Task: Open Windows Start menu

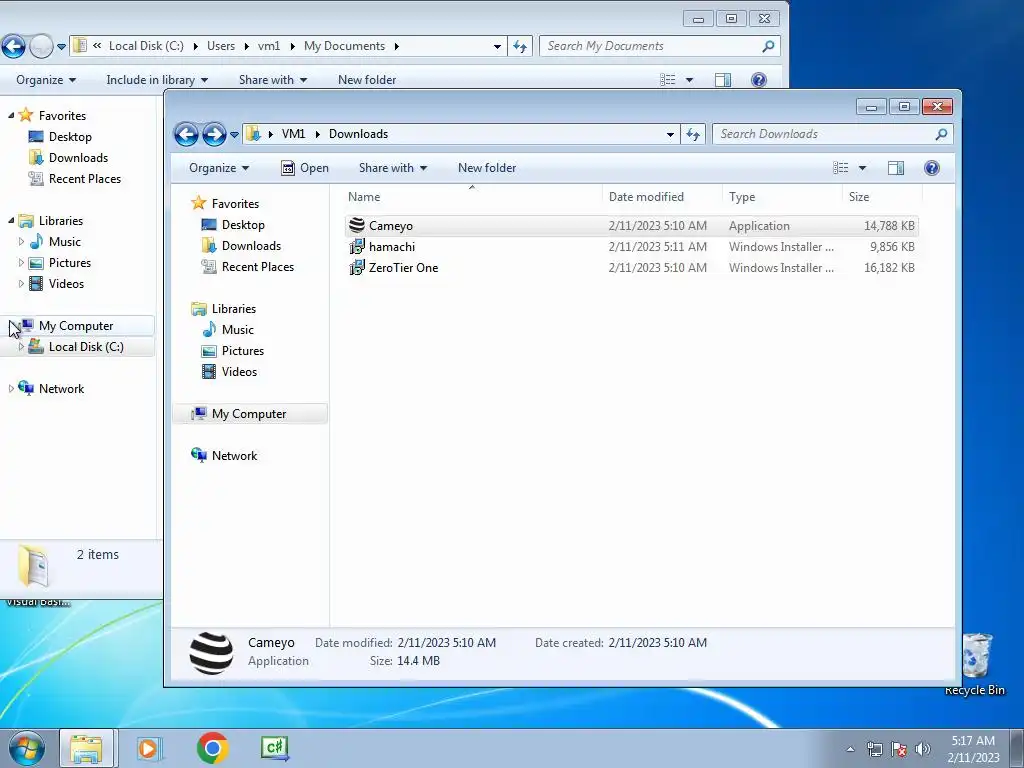Action: (x=27, y=748)
